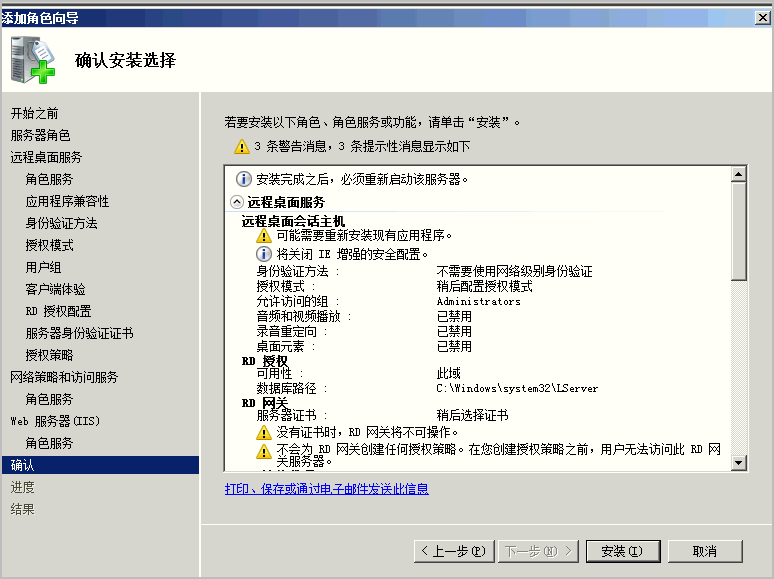This screenshot has height=579, width=774.
Task: Click the Administrators value
Action: point(478,301)
